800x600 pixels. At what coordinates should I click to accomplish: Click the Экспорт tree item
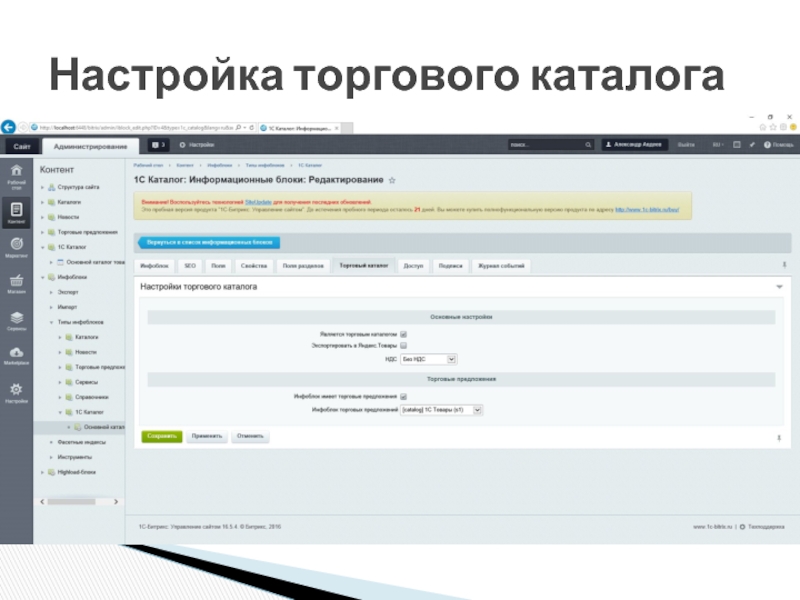pos(68,292)
